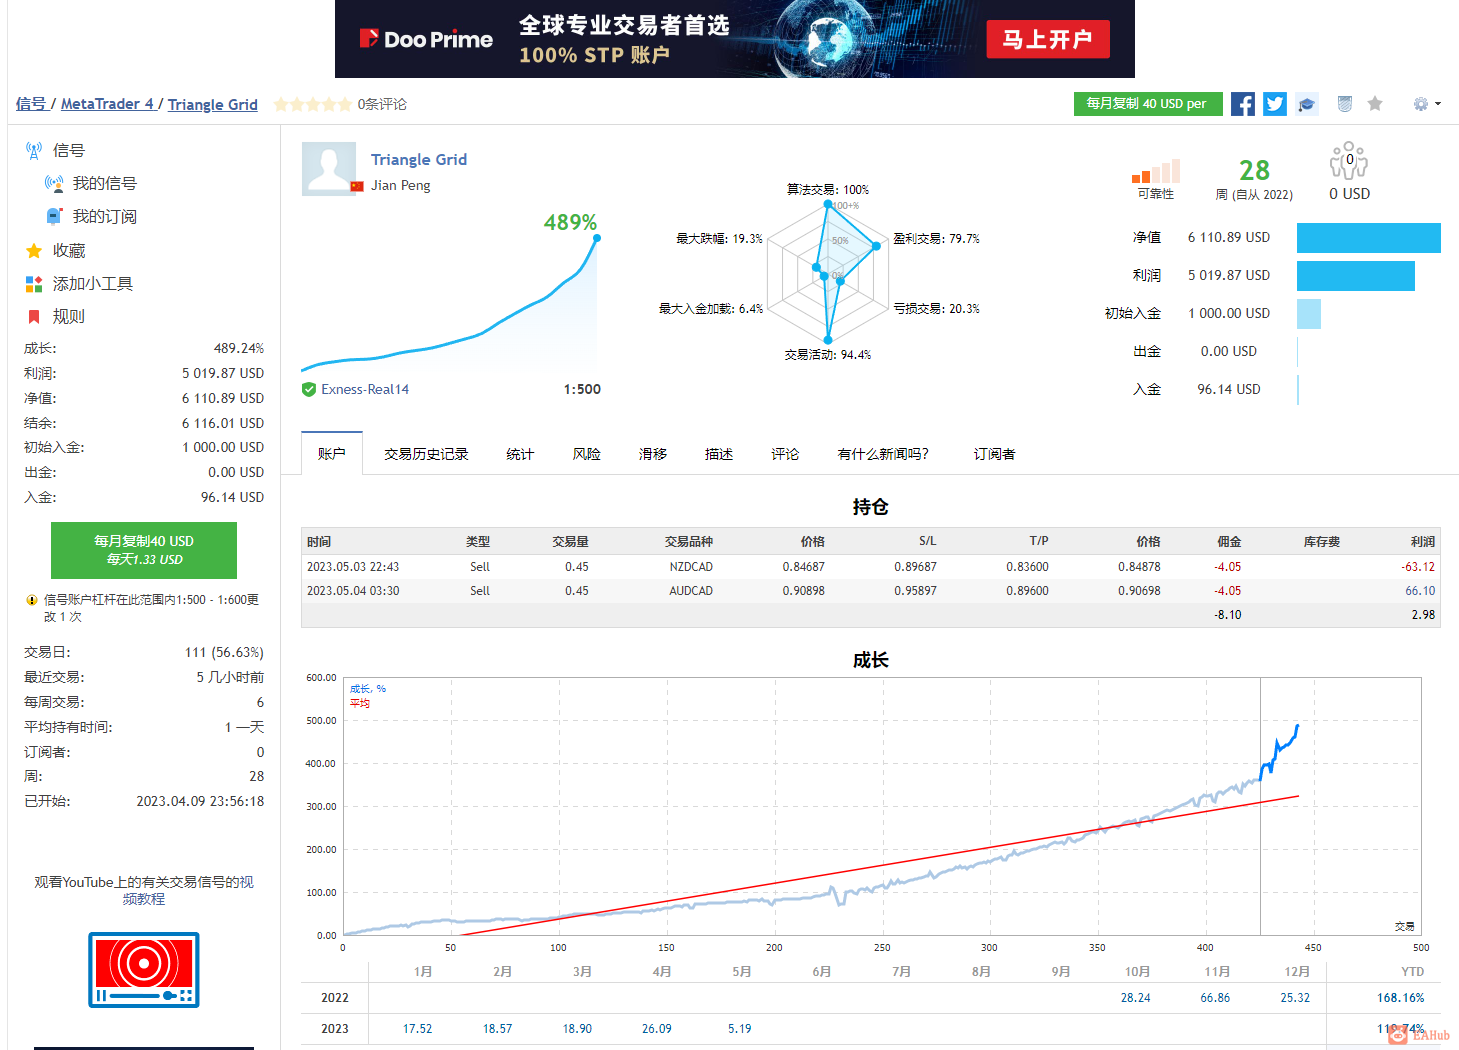Click the 利润 column header in positions table
The image size is (1459, 1050).
[1423, 542]
